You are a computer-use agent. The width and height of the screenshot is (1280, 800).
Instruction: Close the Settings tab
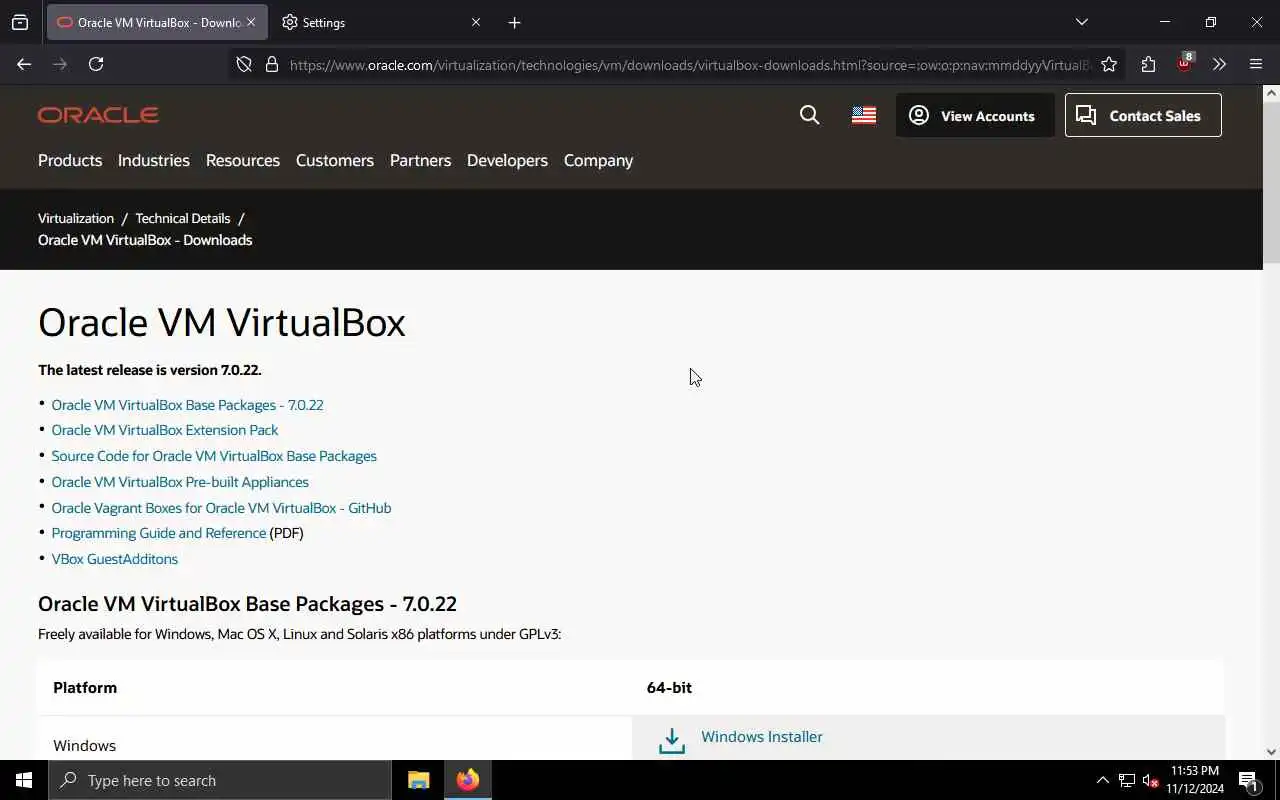pyautogui.click(x=476, y=22)
